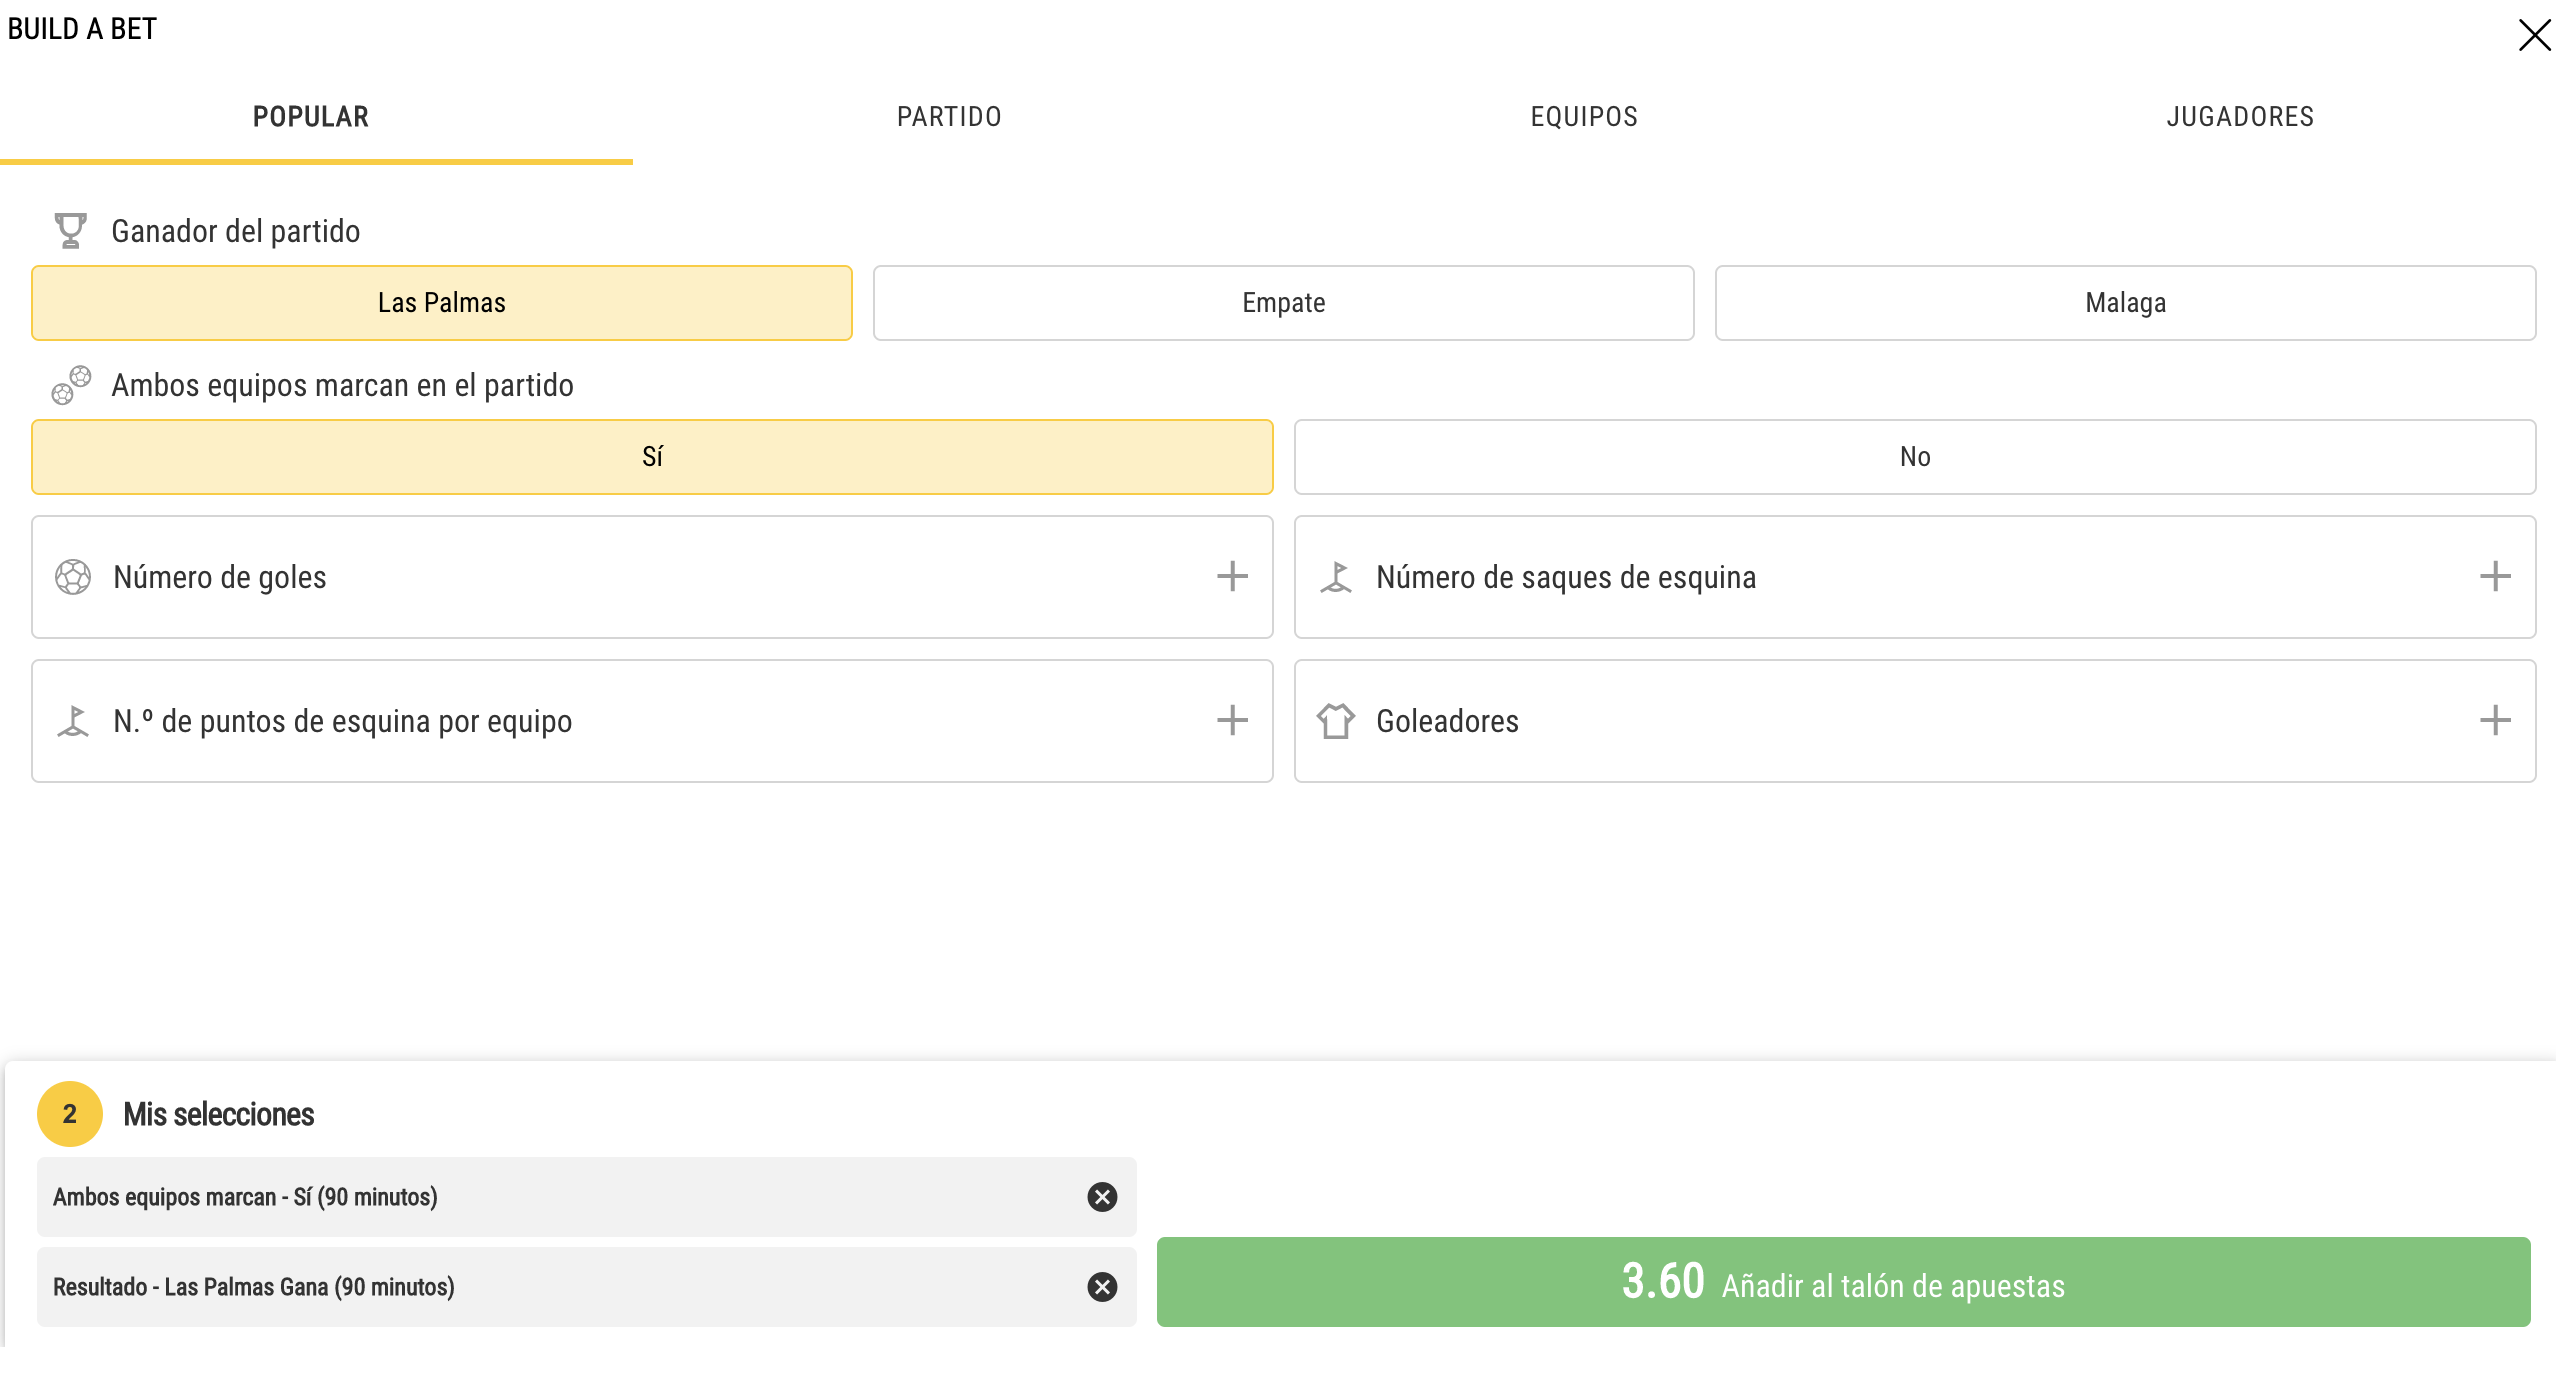The image size is (2556, 1378).
Task: Click the BUILD A BET title
Action: [x=82, y=29]
